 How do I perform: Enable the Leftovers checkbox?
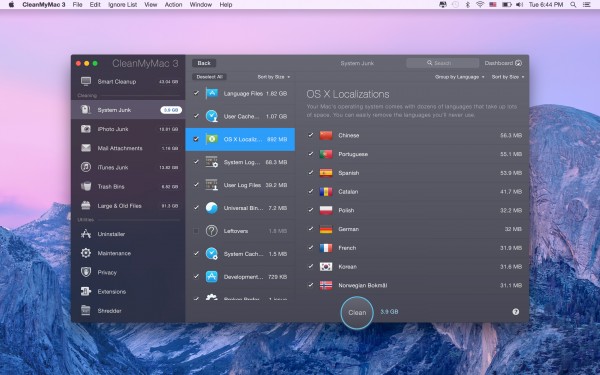[196, 231]
